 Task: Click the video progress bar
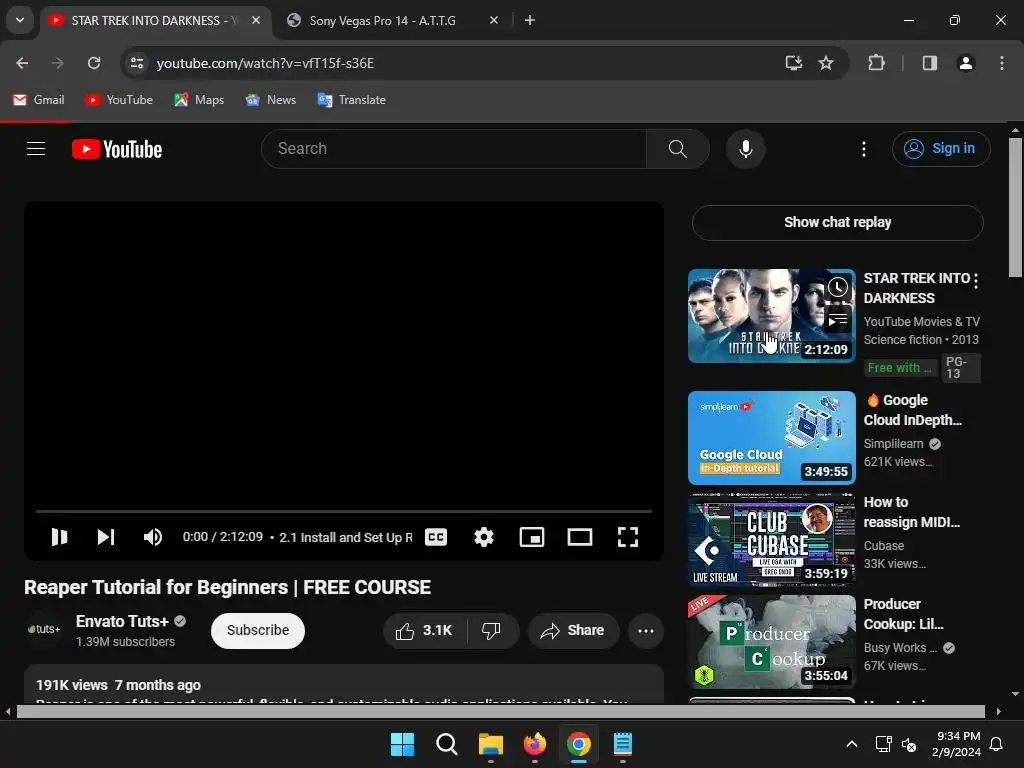[x=344, y=511]
